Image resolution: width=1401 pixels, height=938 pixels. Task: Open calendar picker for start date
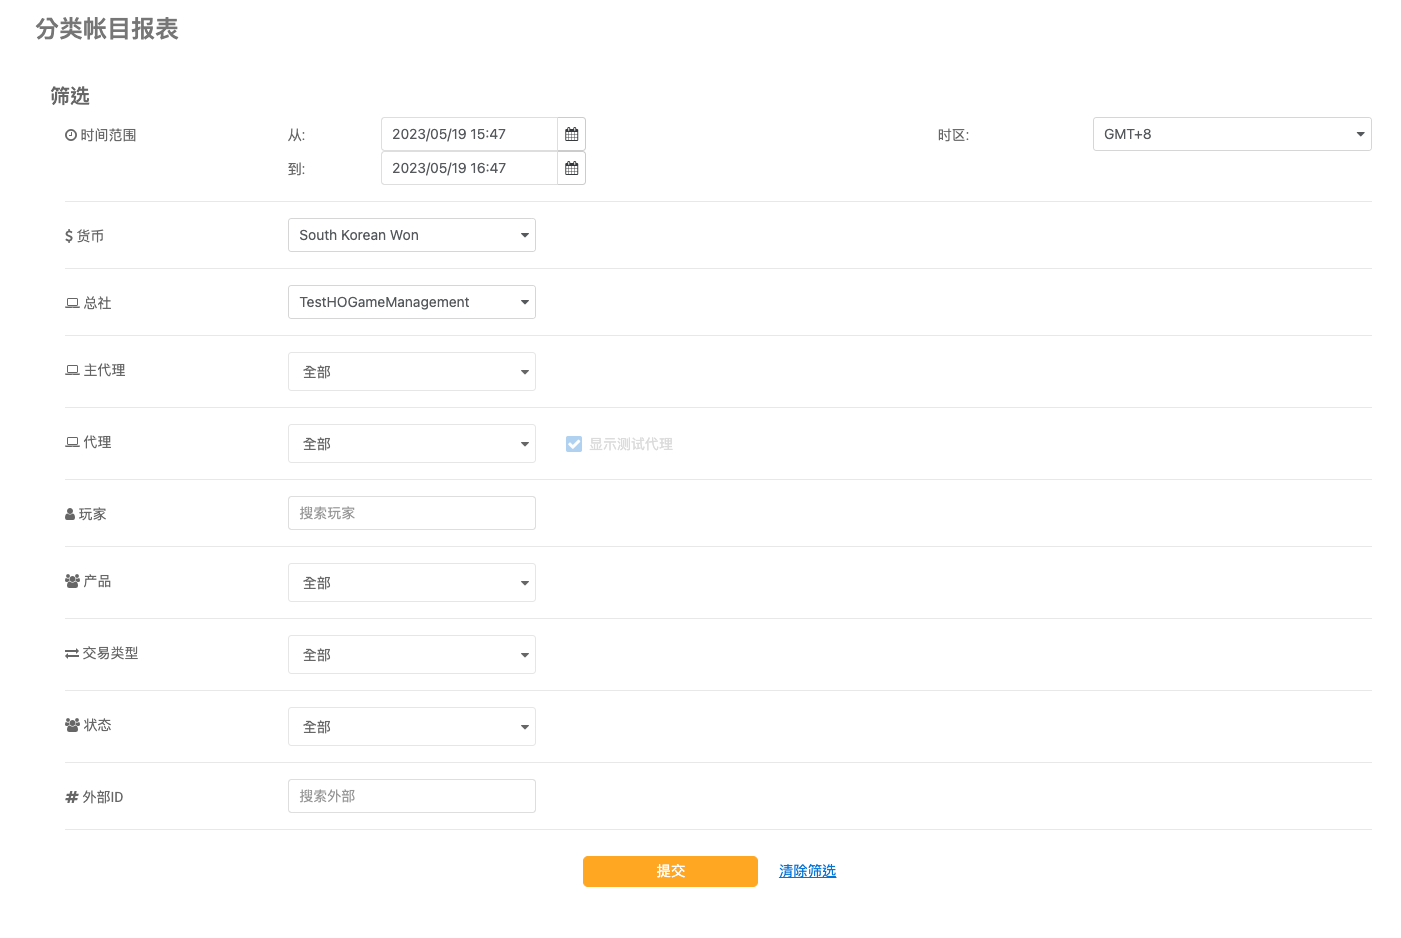tap(571, 134)
